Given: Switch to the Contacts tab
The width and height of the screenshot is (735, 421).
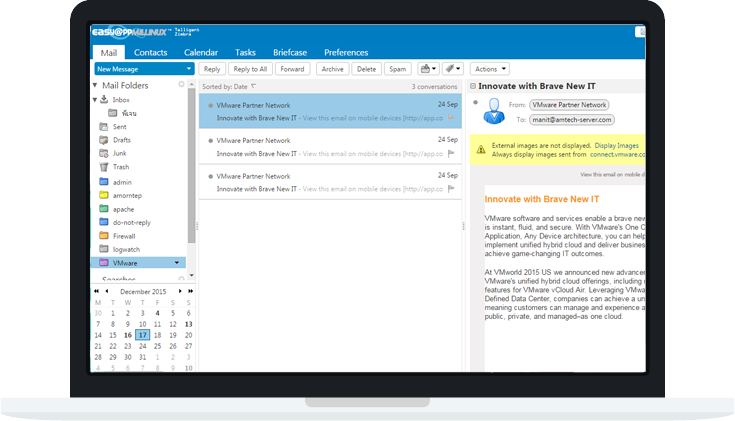Looking at the screenshot, I should click(150, 53).
